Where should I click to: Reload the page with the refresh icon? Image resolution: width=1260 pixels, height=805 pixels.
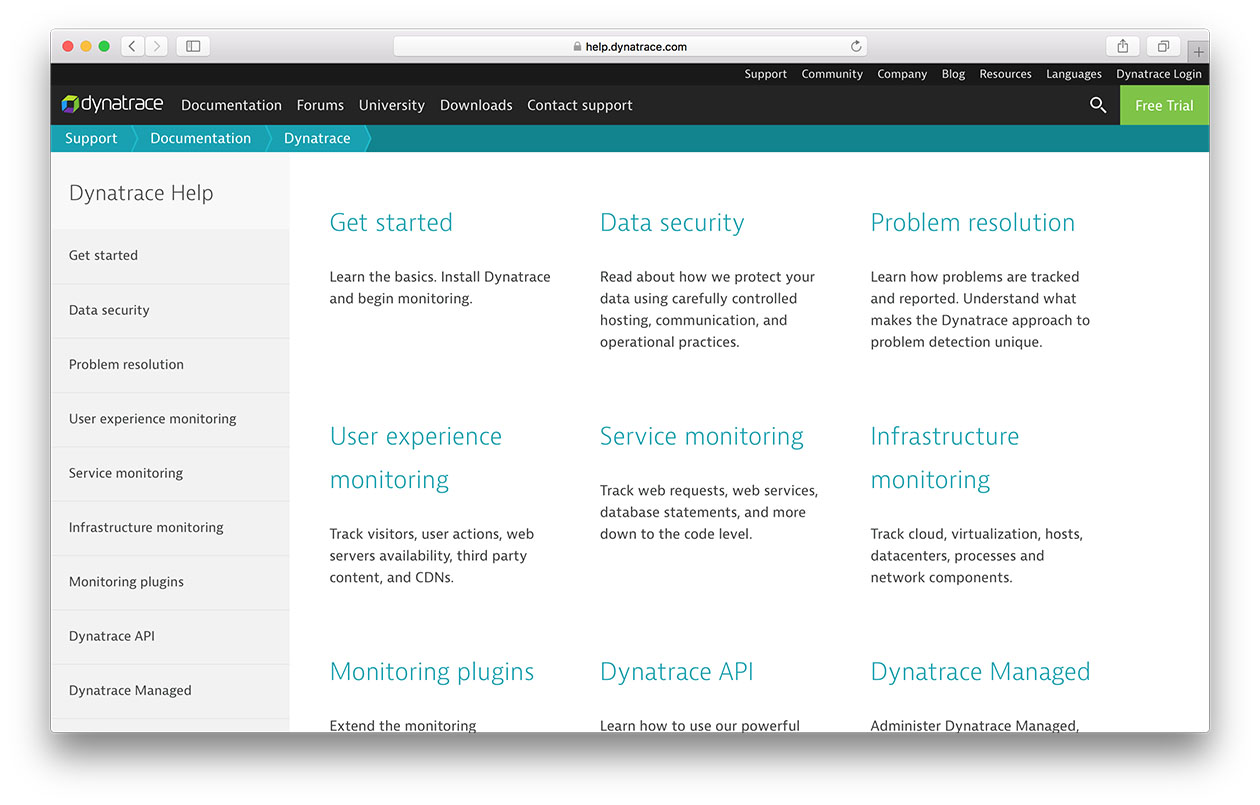click(856, 46)
